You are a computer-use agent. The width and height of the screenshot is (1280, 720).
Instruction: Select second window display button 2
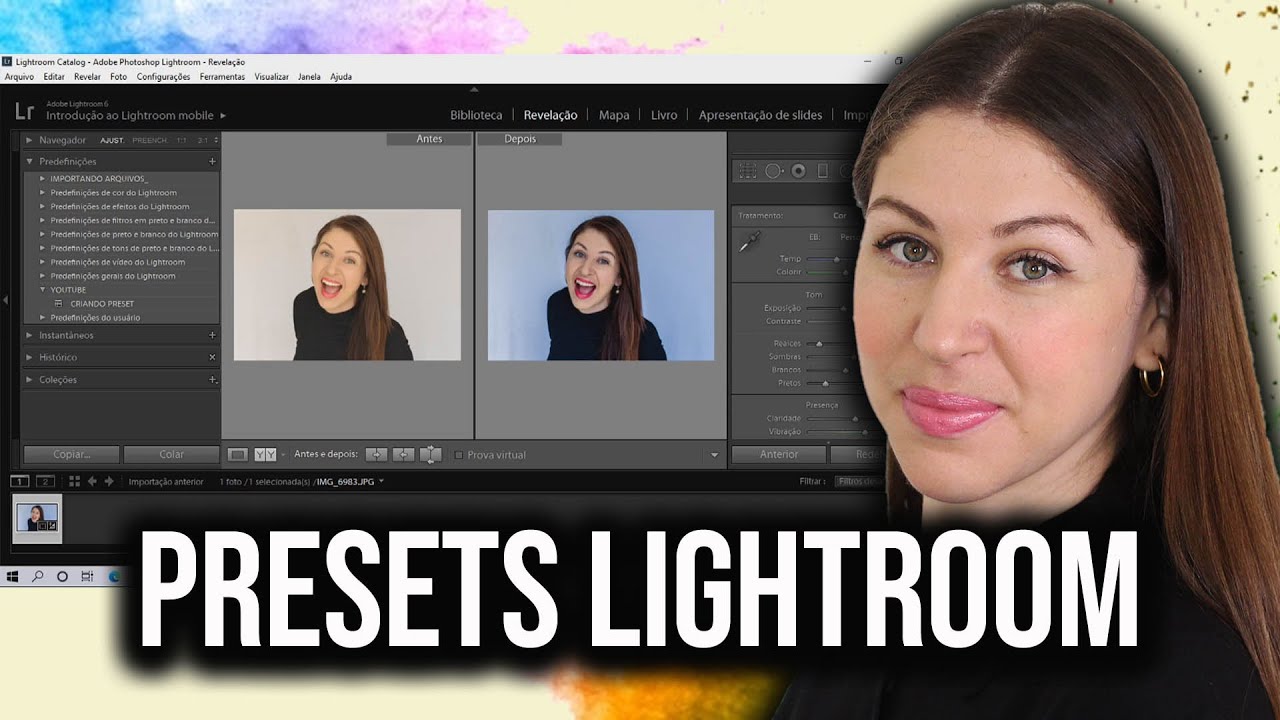click(43, 481)
